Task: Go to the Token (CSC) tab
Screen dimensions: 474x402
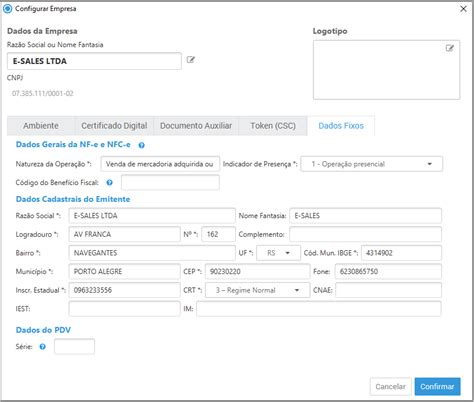Action: click(273, 126)
